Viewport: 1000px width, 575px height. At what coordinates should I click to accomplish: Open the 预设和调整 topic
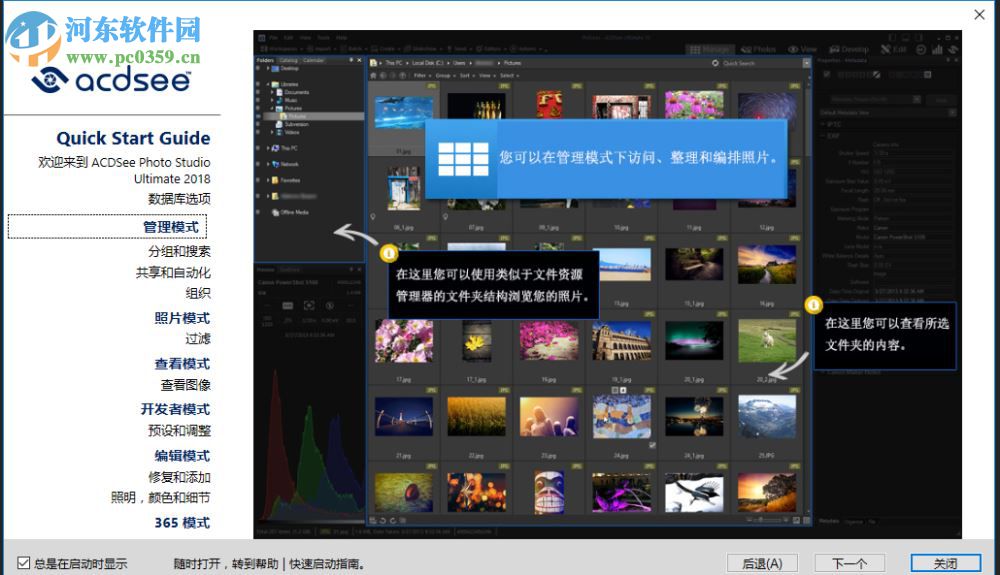coord(179,430)
